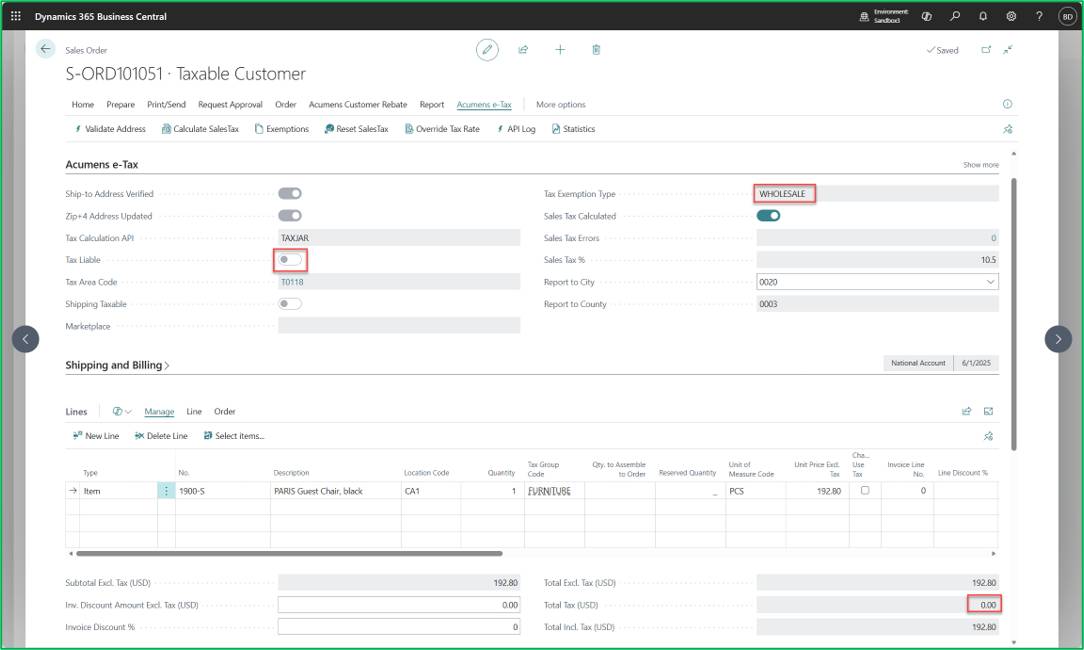This screenshot has height=650, width=1084.
Task: Open the Home menu tab
Action: tap(82, 104)
